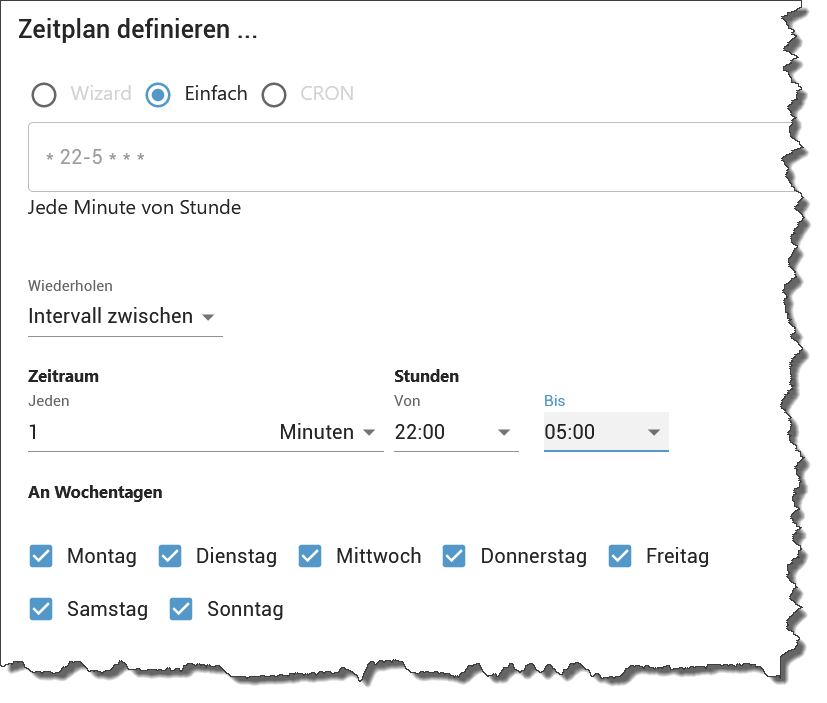Click the arrow icon next to Minuten
Viewport: 827px width, 703px height.
coord(368,433)
